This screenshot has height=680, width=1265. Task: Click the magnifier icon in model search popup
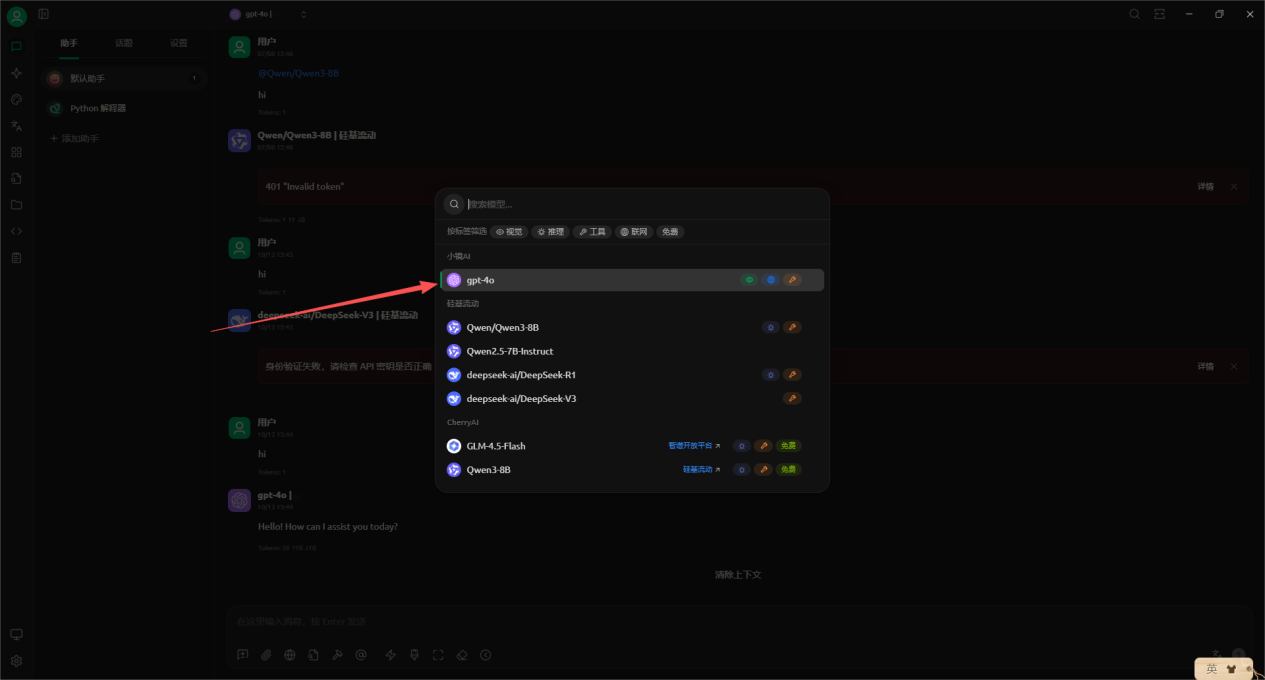pyautogui.click(x=454, y=204)
